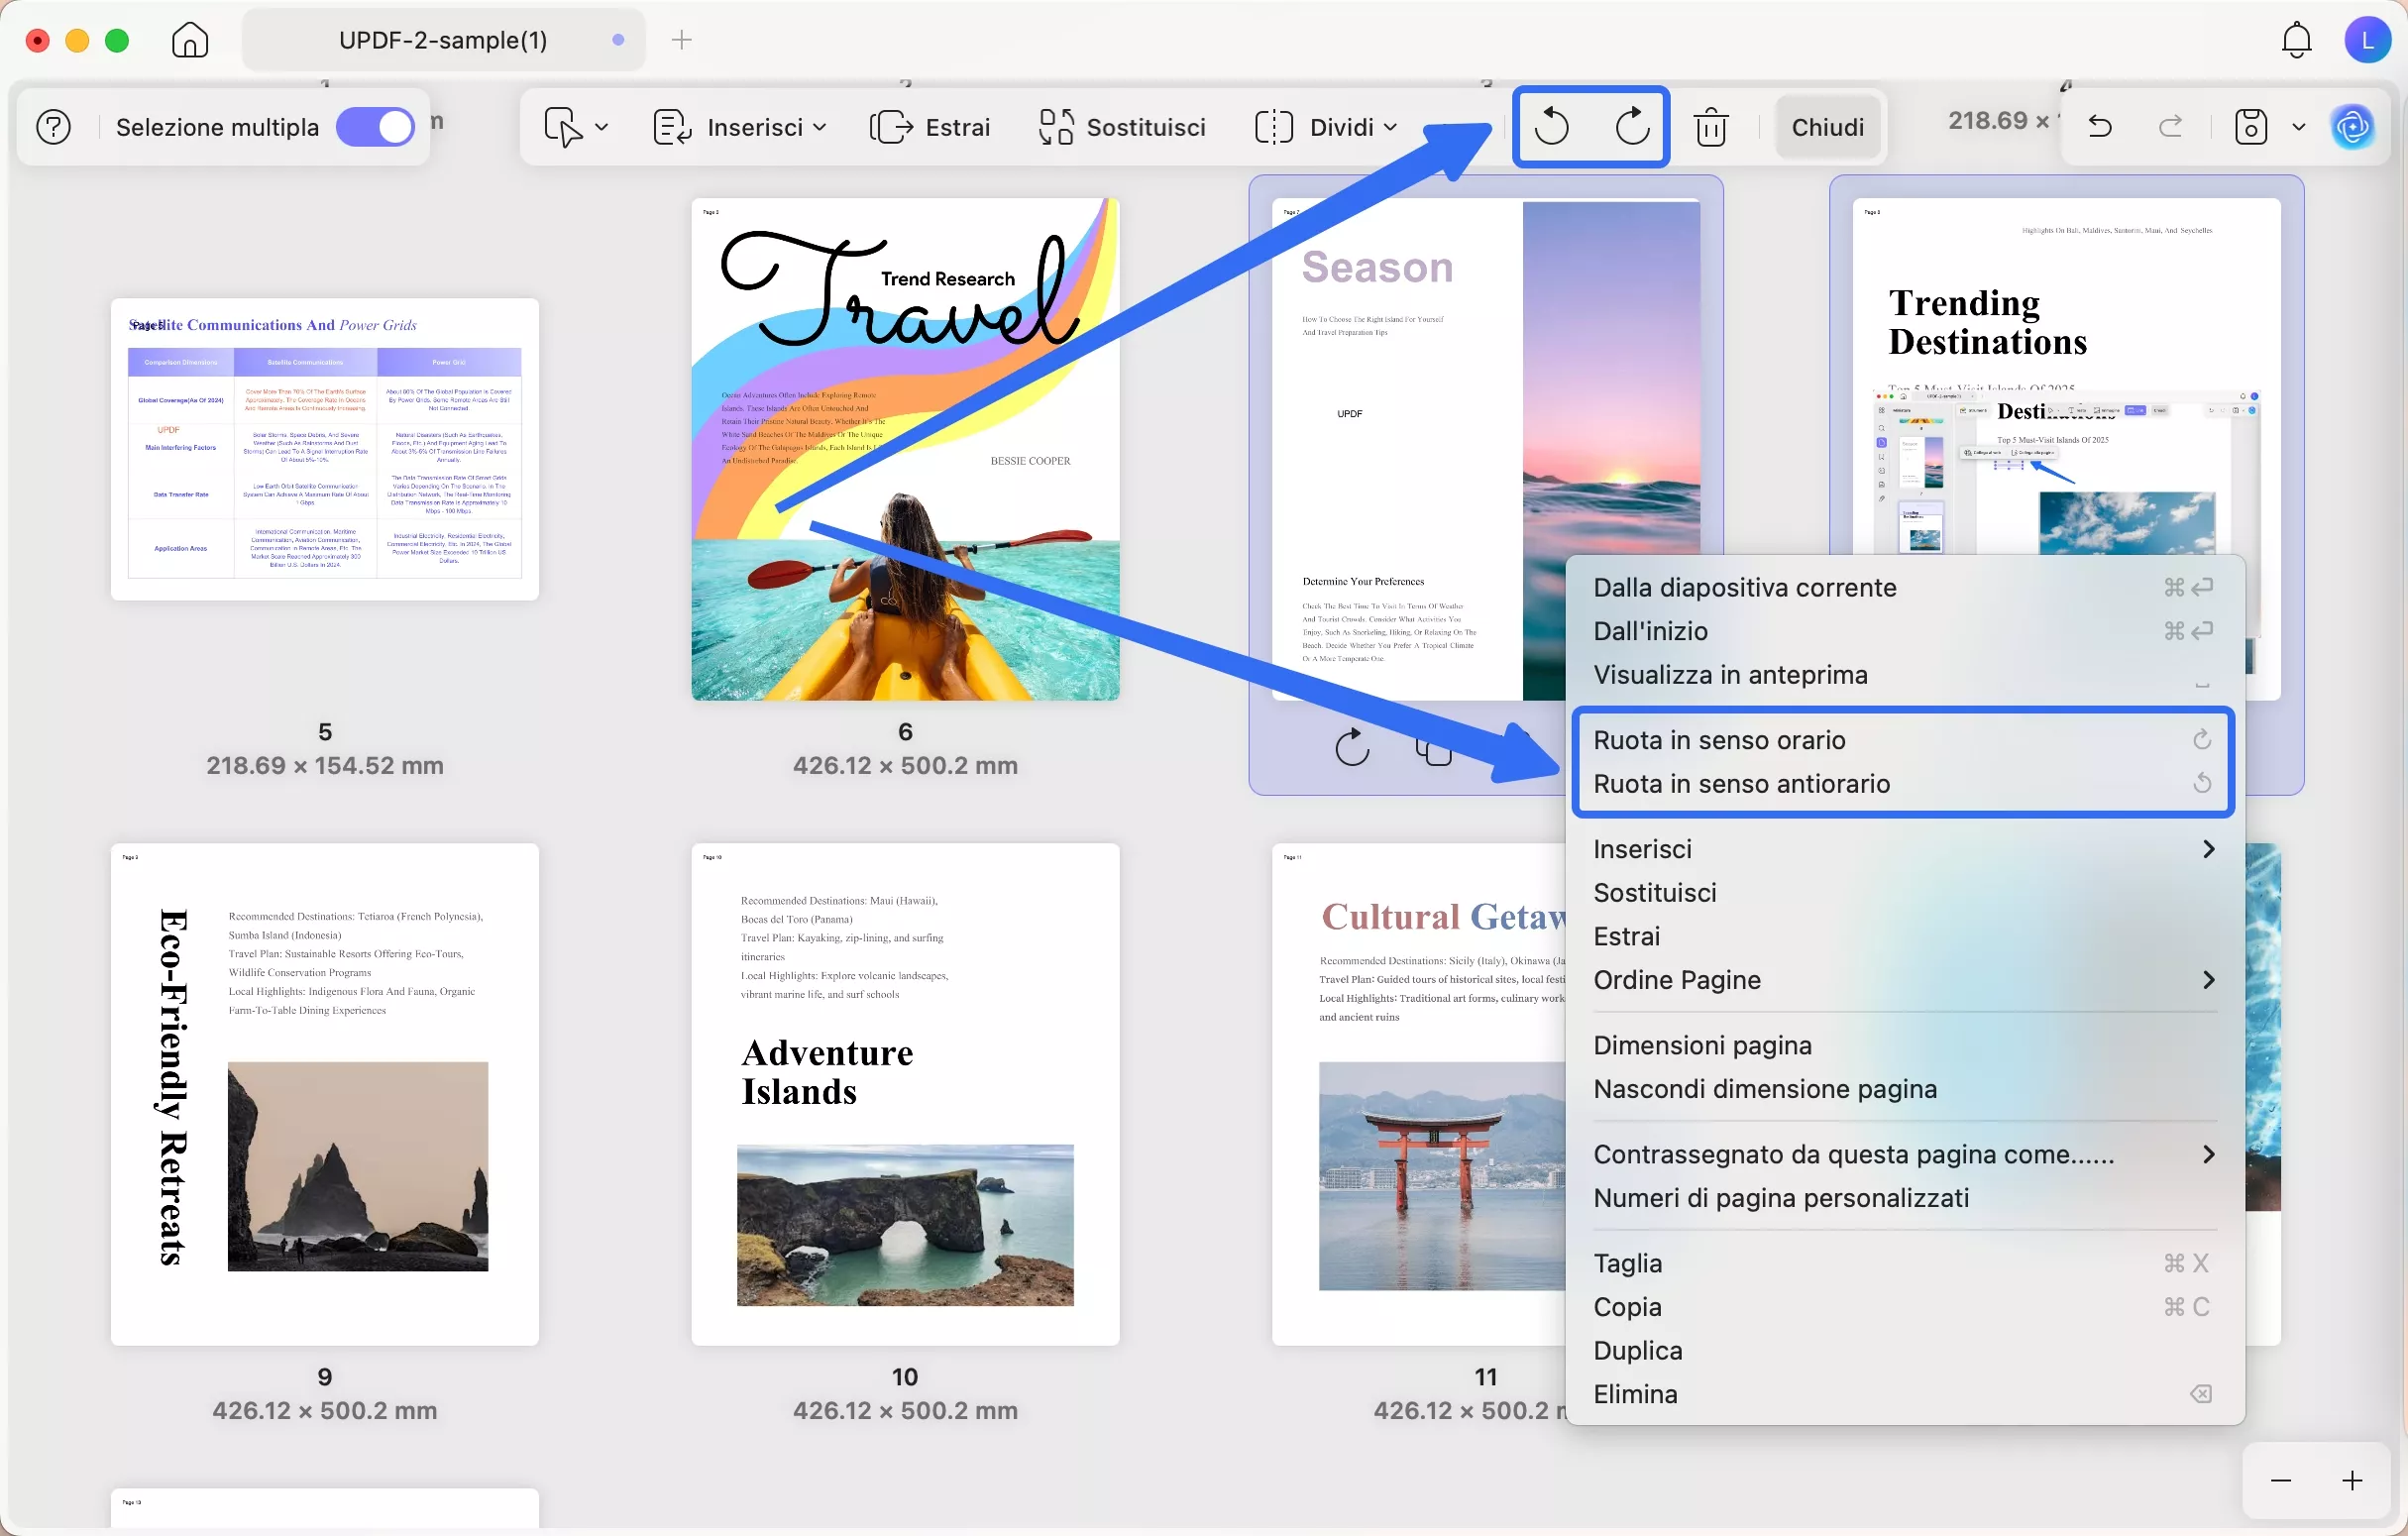Click the zoom in plus control
The width and height of the screenshot is (2408, 1536).
click(2351, 1480)
